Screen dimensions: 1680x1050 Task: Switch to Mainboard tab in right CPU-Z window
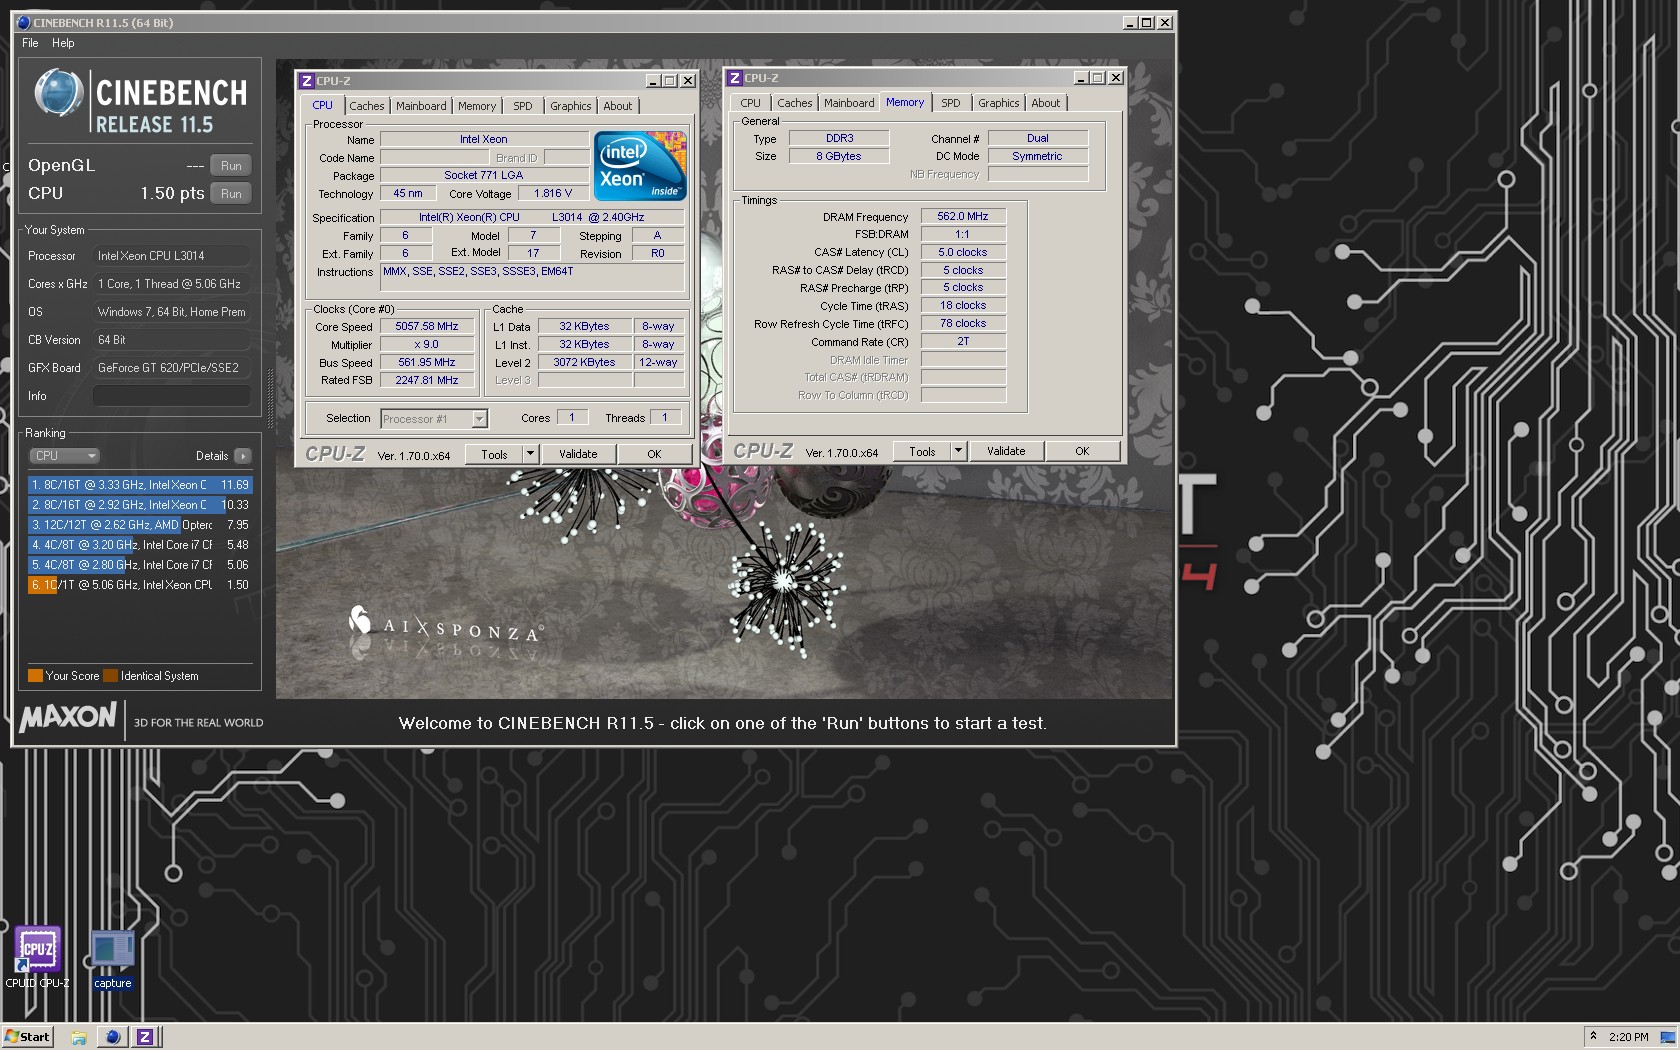(849, 103)
